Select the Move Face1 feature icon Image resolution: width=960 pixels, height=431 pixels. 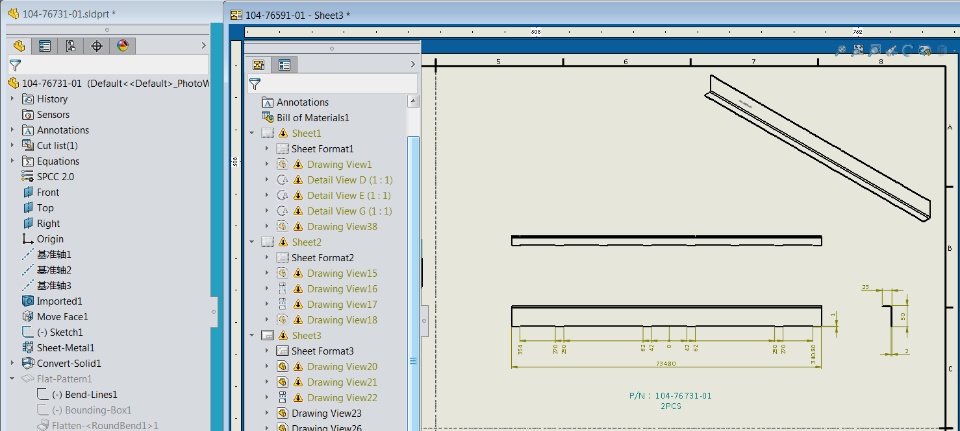[28, 317]
